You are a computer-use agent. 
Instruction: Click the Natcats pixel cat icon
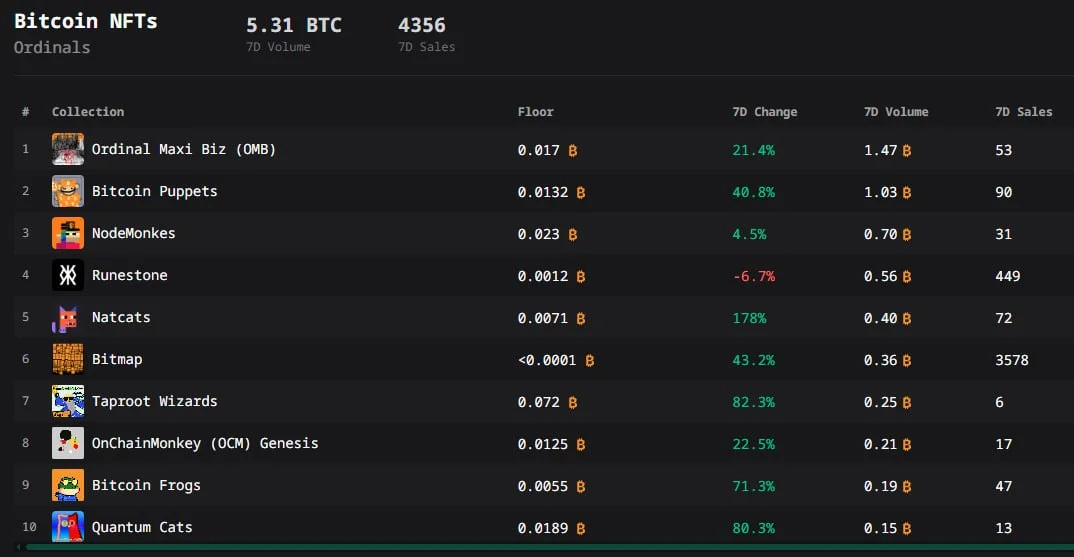pos(68,317)
